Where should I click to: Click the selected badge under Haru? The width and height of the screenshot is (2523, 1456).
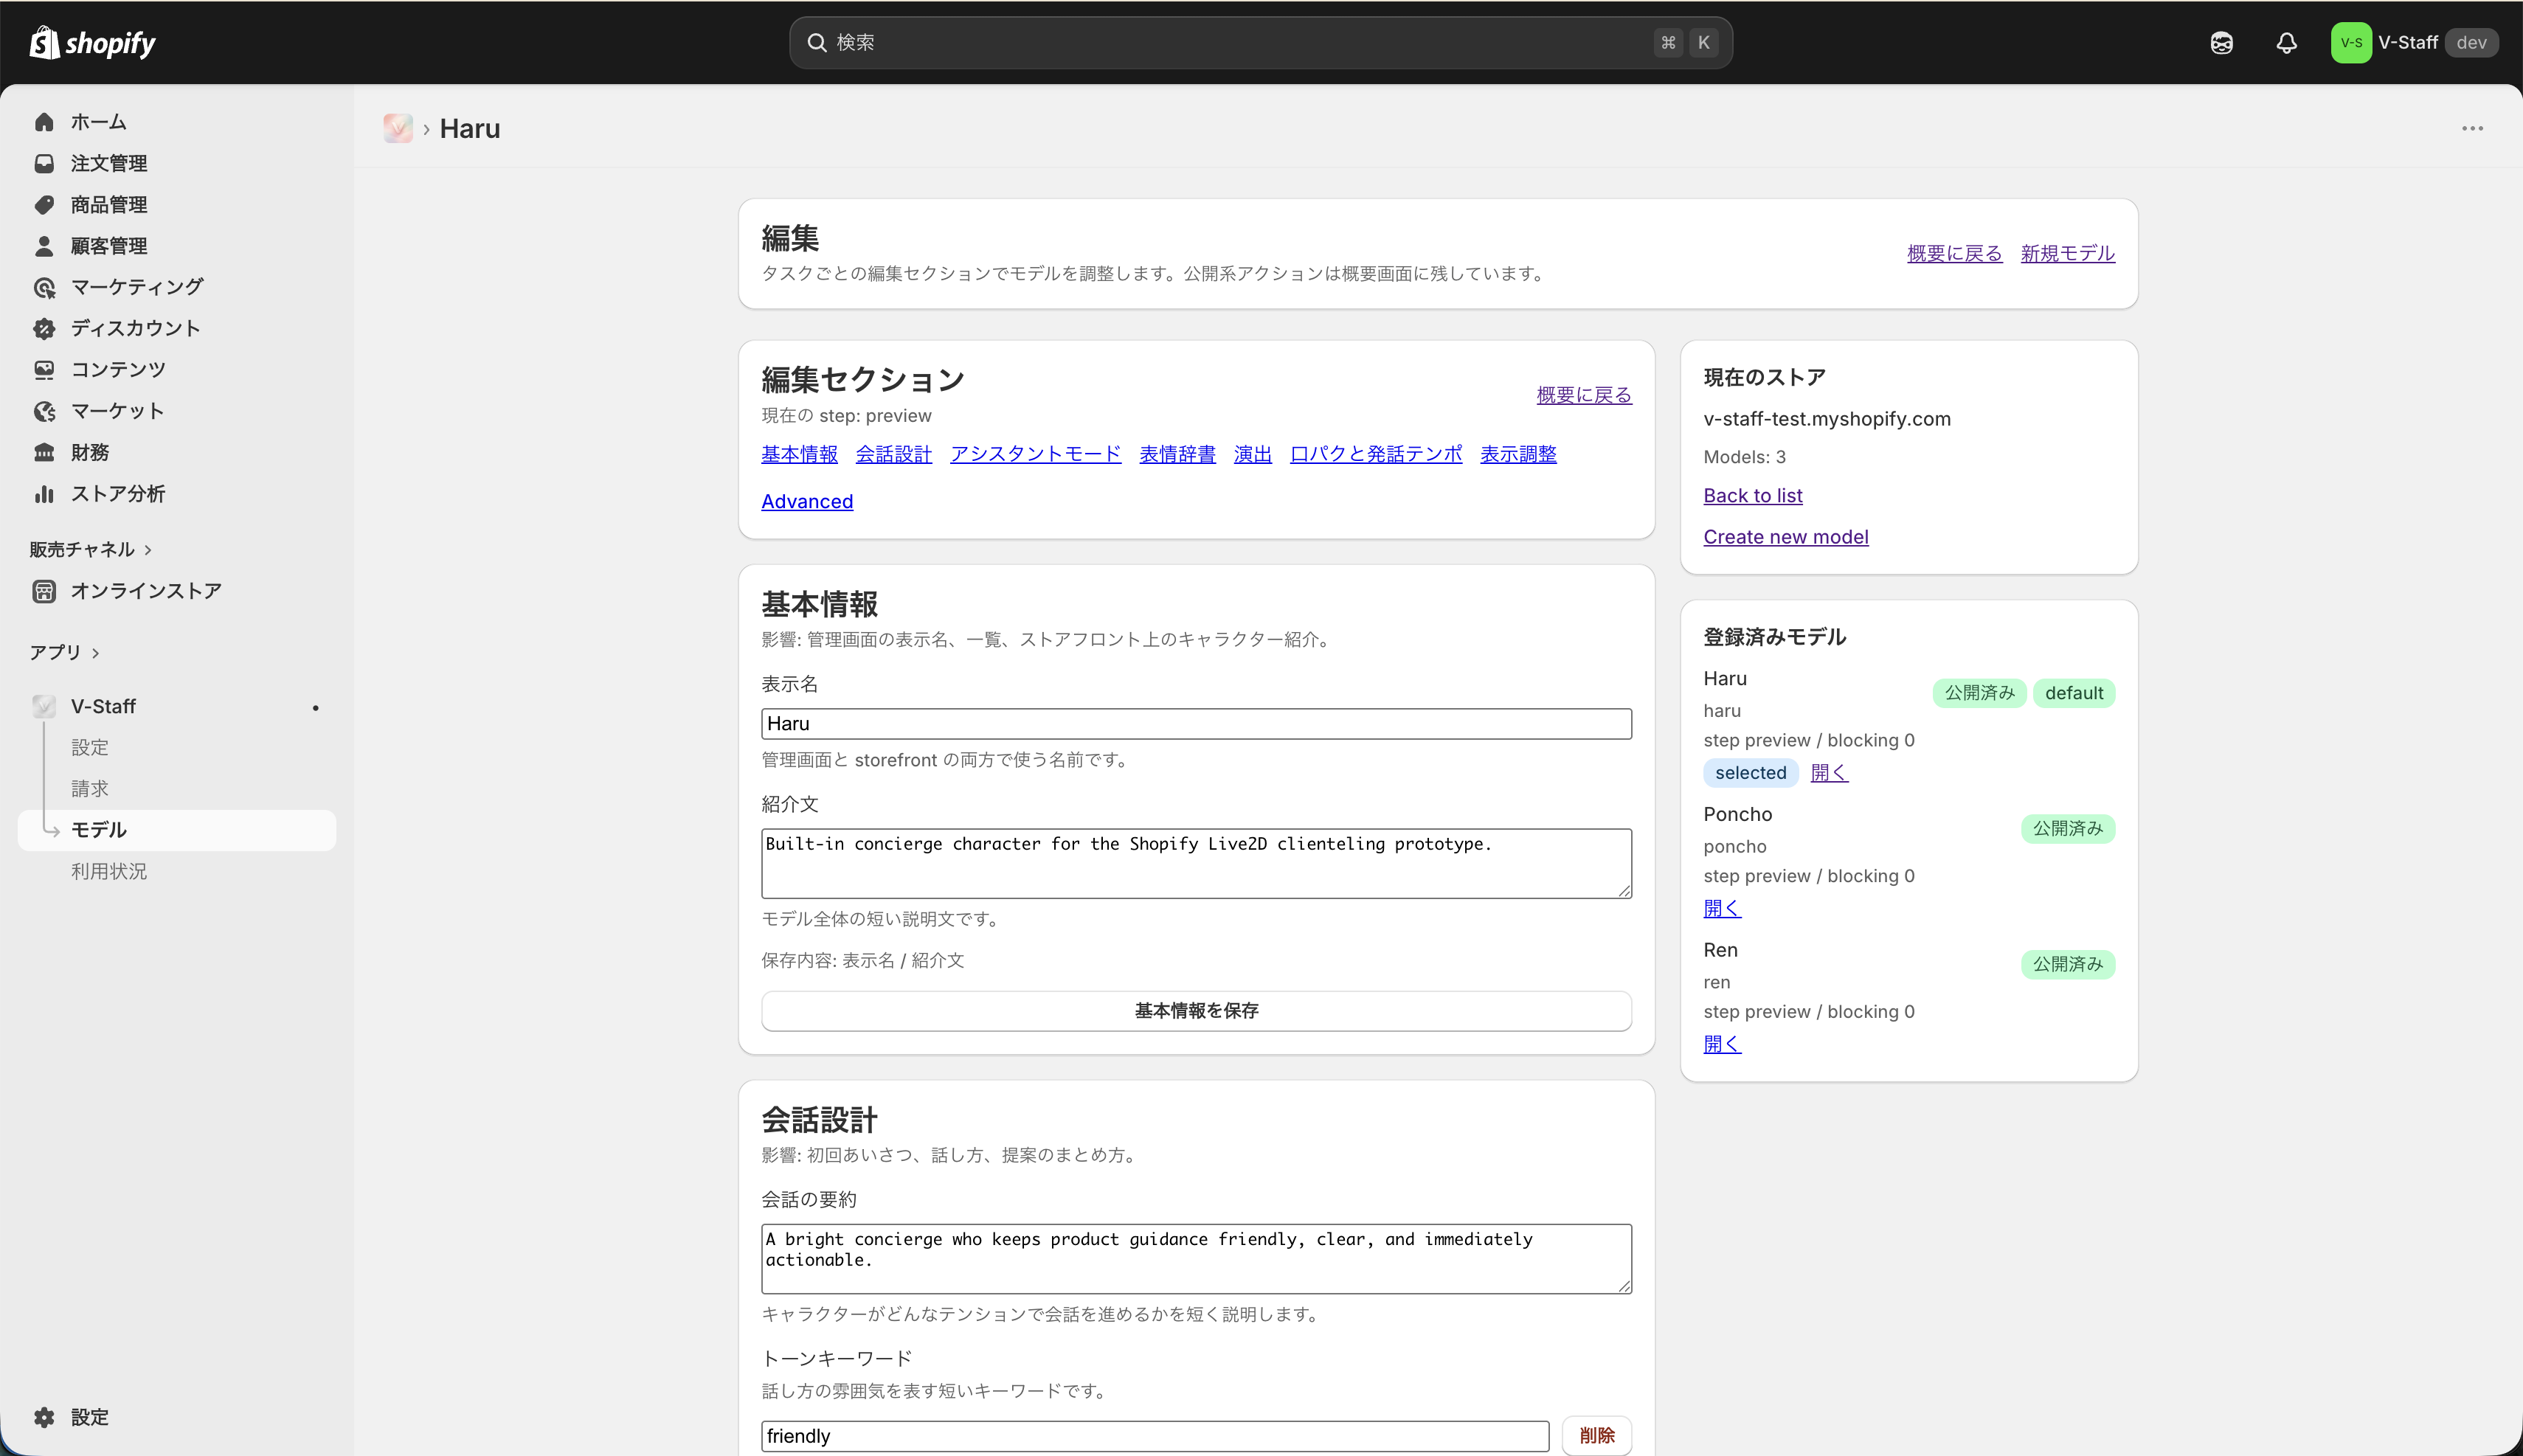(1750, 773)
